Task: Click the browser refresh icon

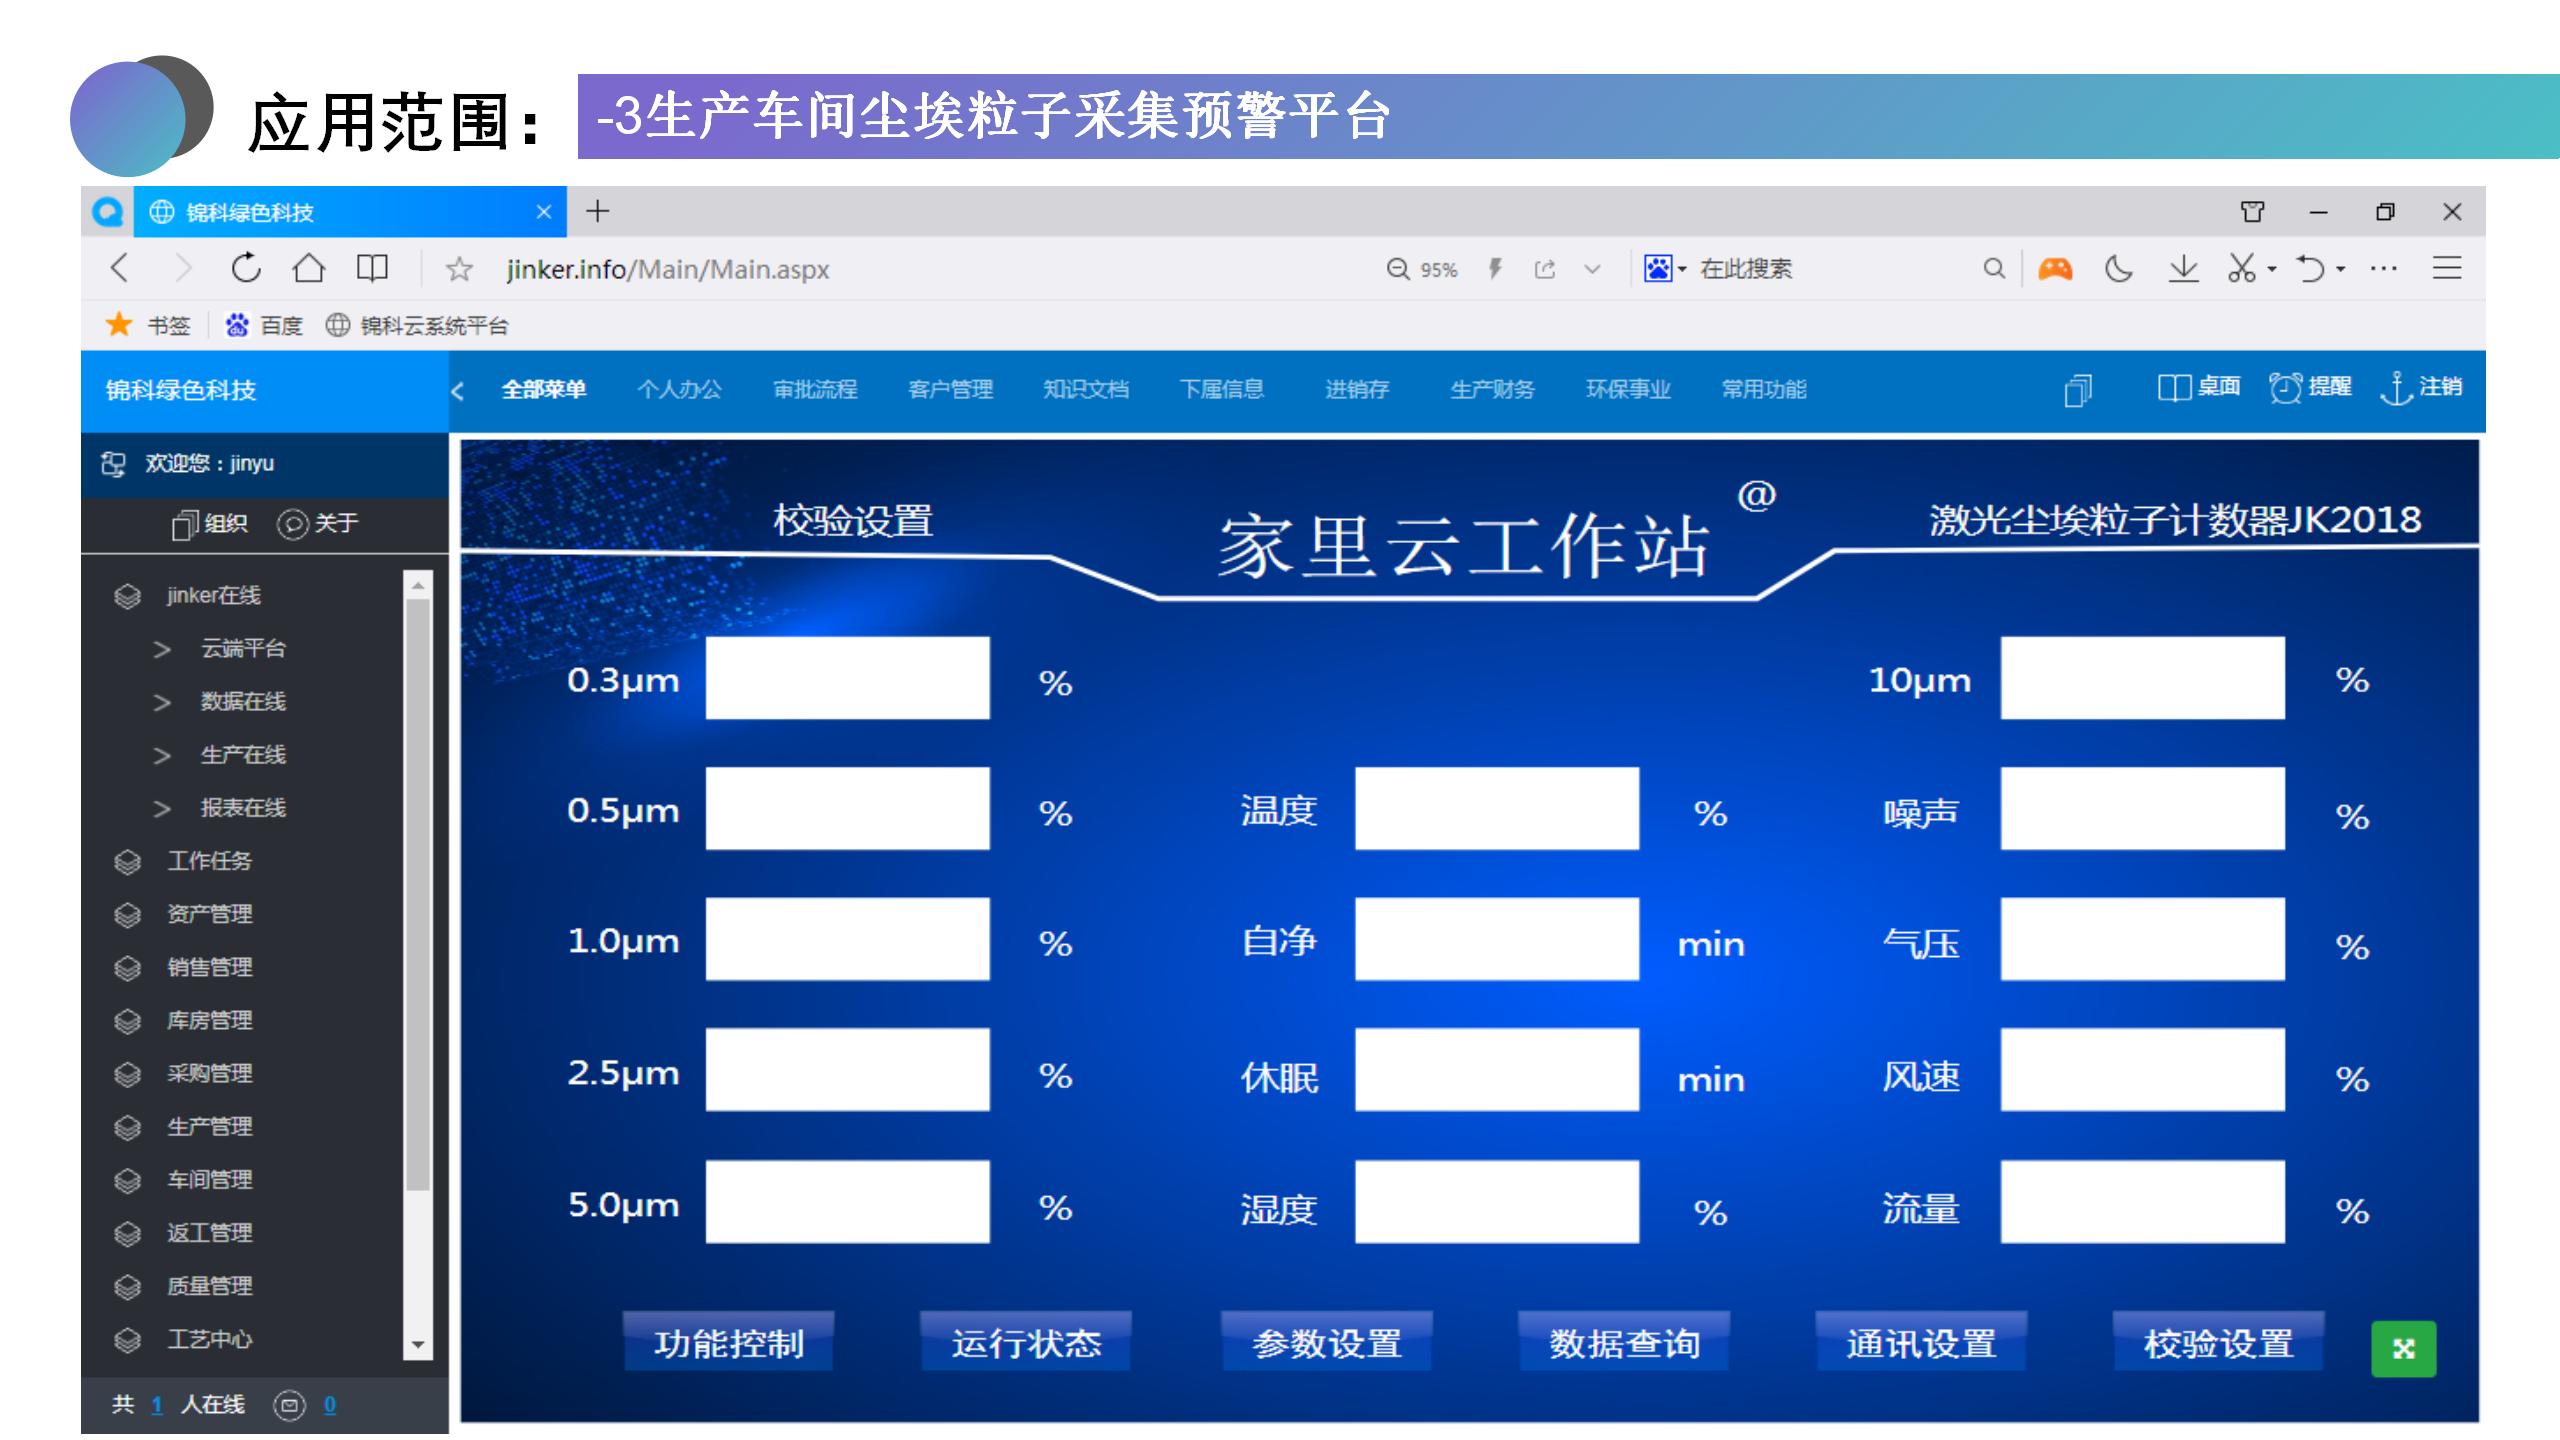Action: (246, 268)
